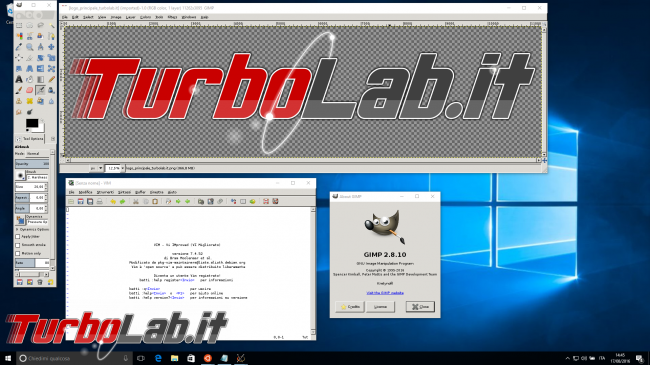This screenshot has height=365, width=650.
Task: Open the Colors menu in GIMP
Action: click(x=145, y=17)
